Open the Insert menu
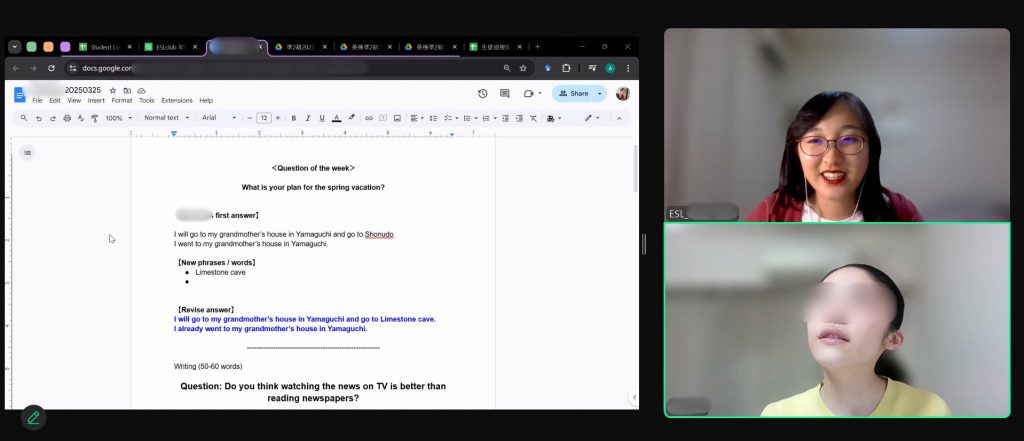This screenshot has height=441, width=1024. [96, 101]
